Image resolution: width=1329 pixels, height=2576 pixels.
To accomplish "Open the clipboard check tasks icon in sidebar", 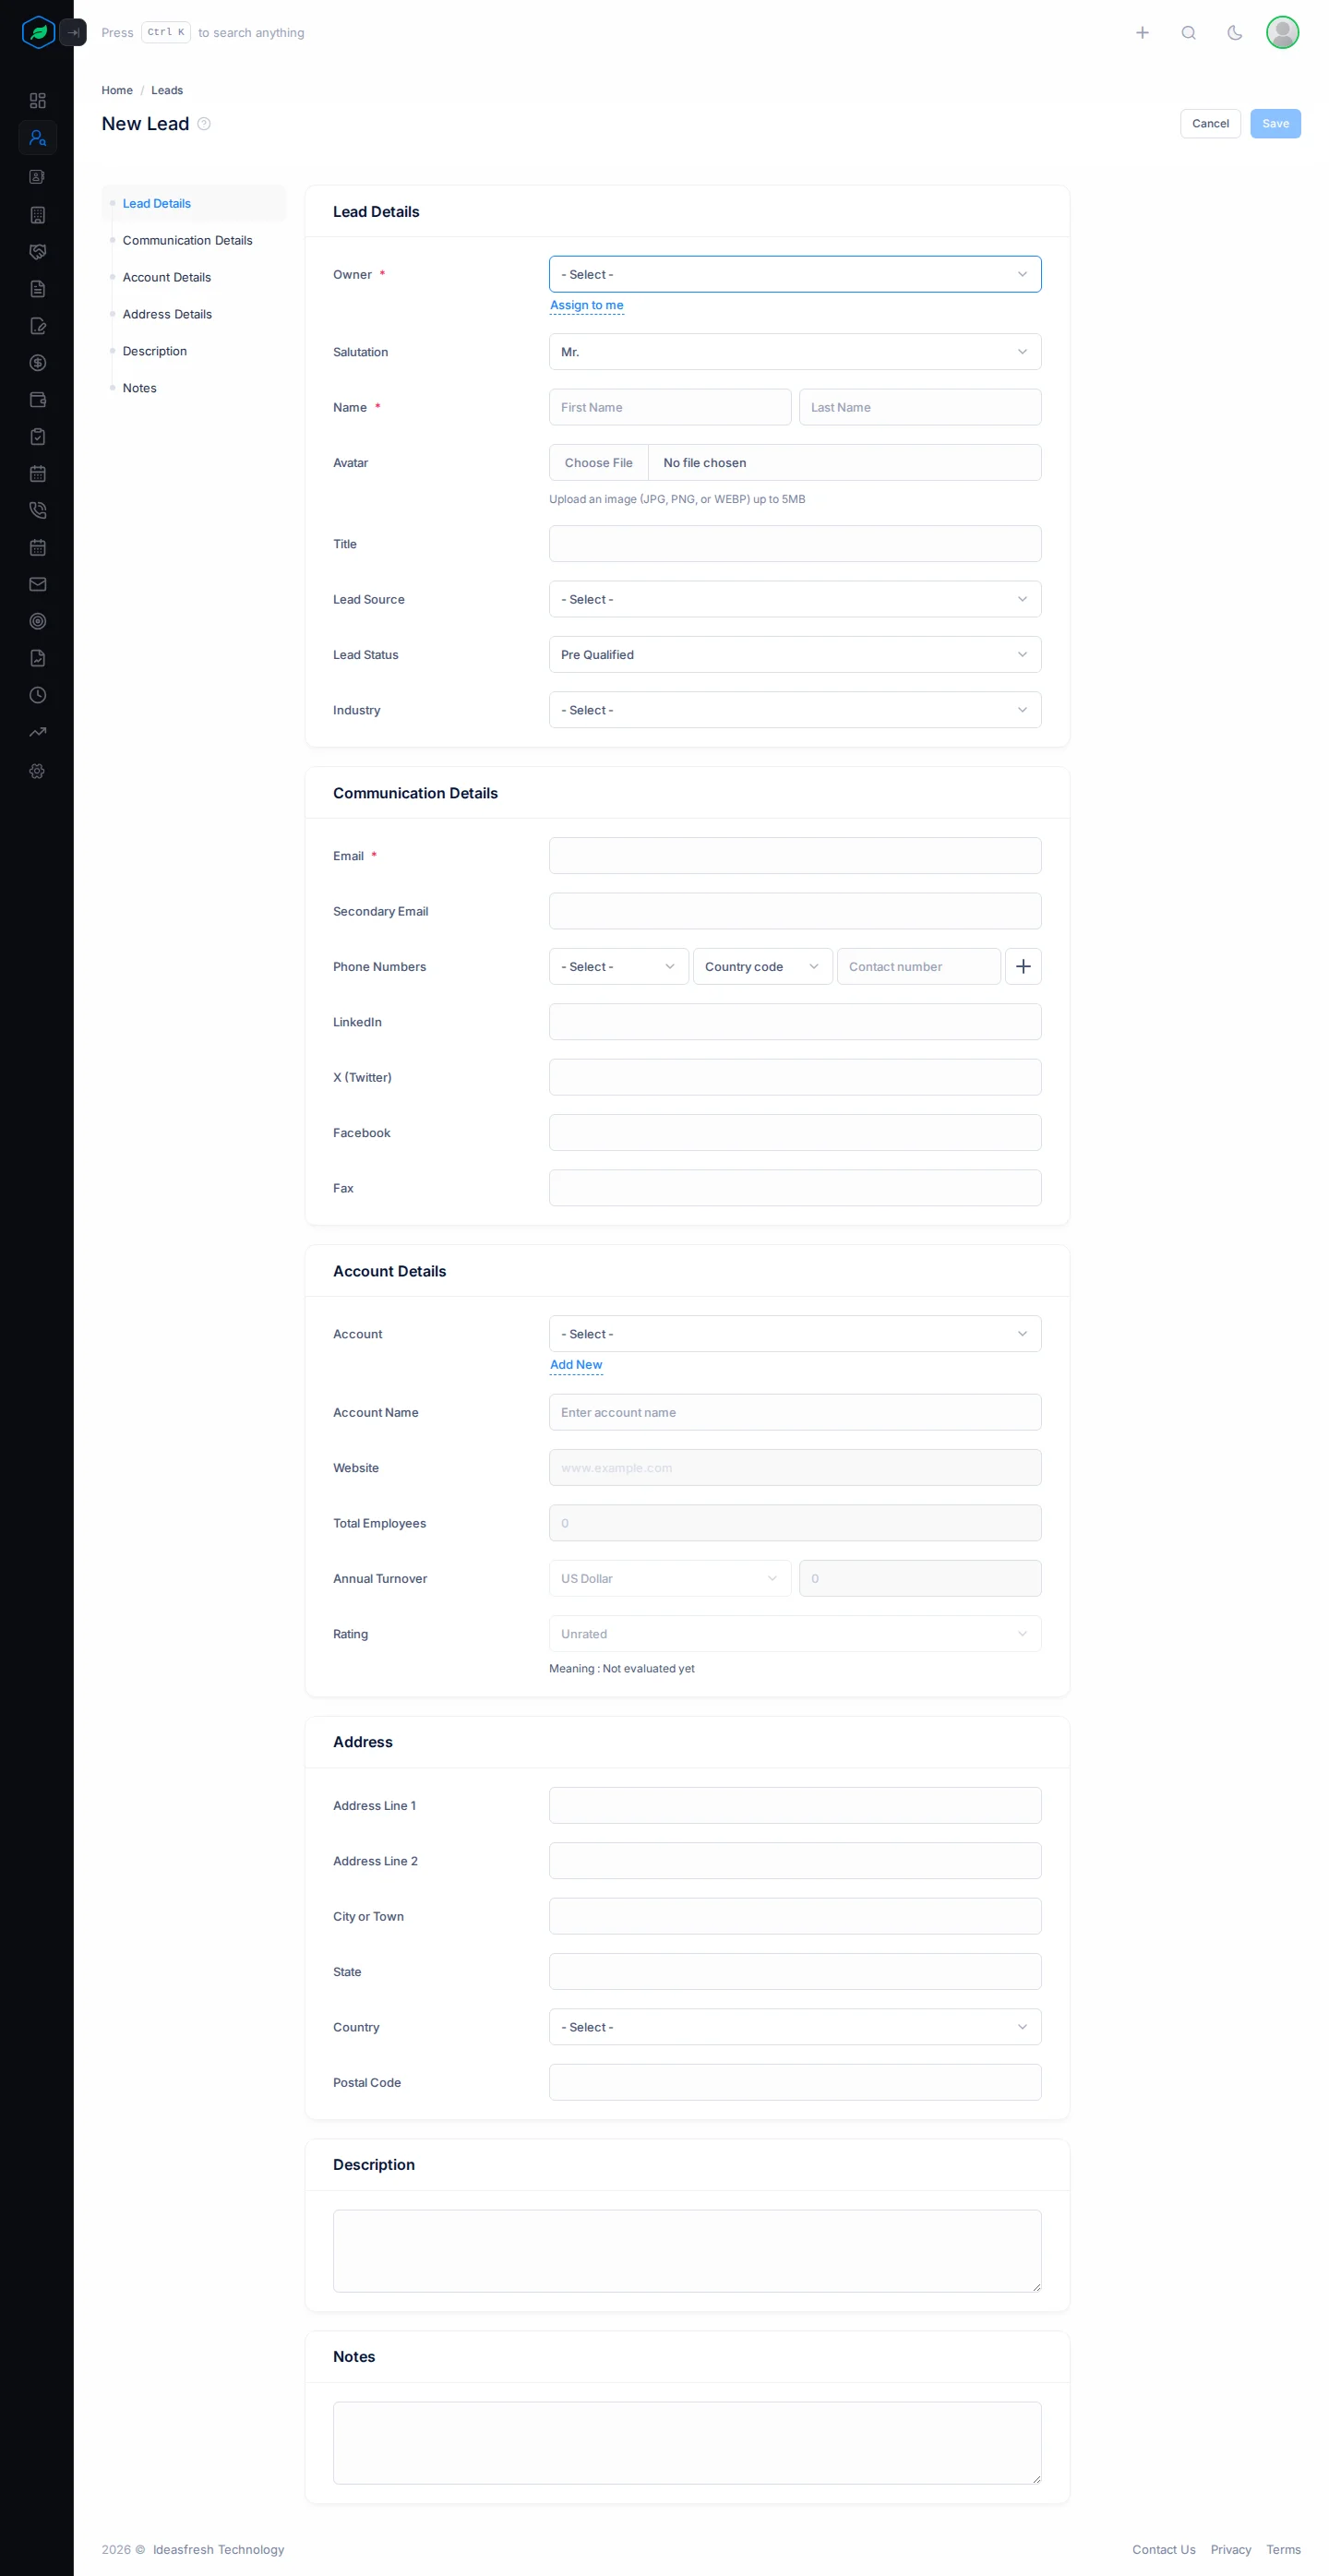I will [x=38, y=437].
